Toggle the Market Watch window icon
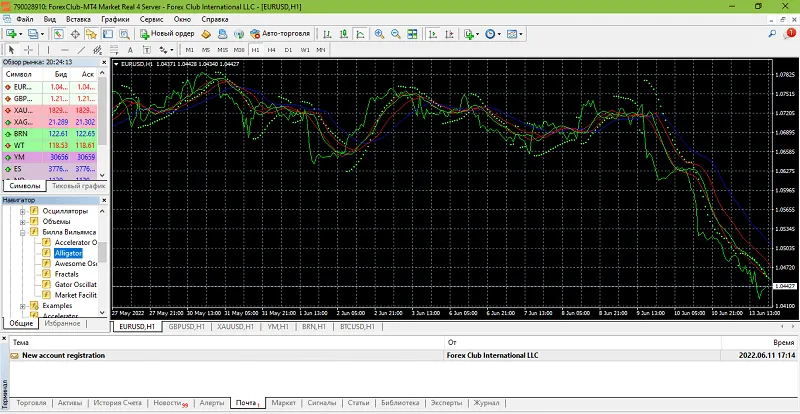 [59, 34]
